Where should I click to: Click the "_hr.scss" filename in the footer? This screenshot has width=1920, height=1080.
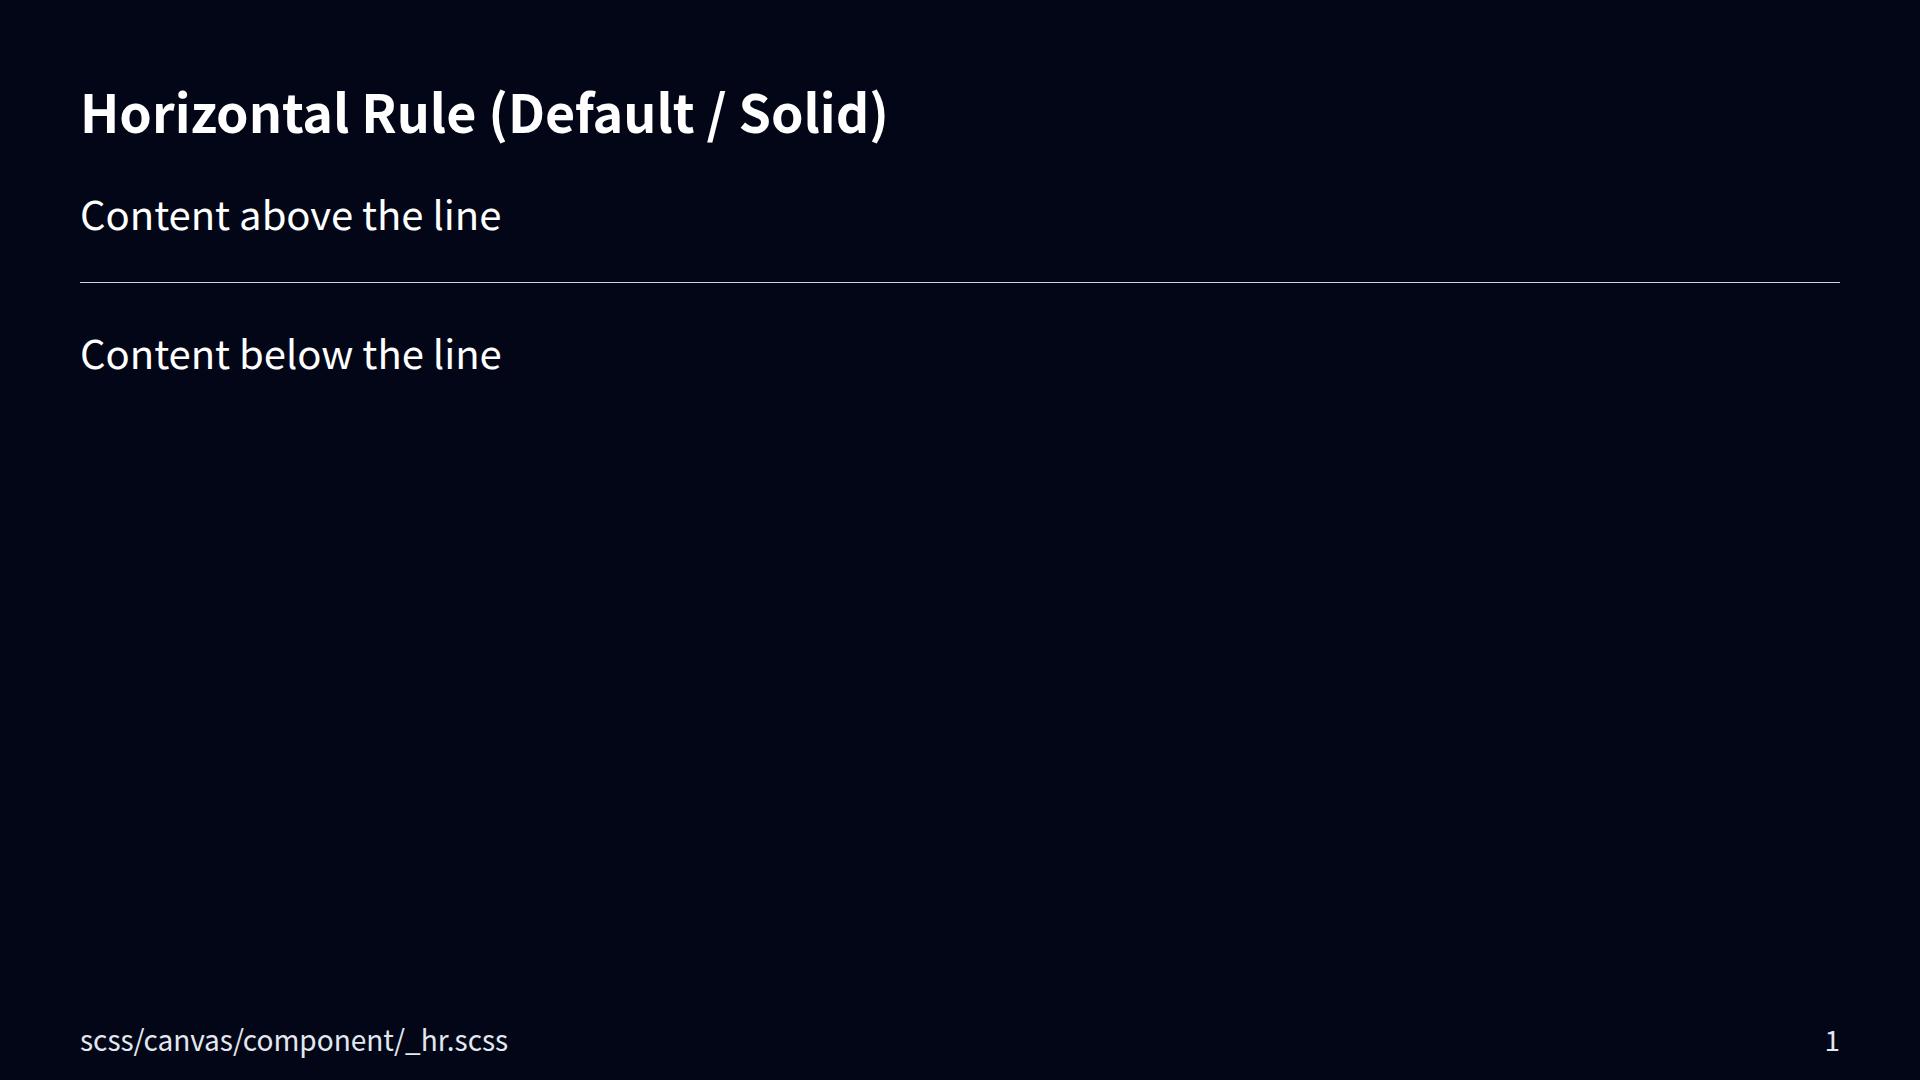(457, 1041)
